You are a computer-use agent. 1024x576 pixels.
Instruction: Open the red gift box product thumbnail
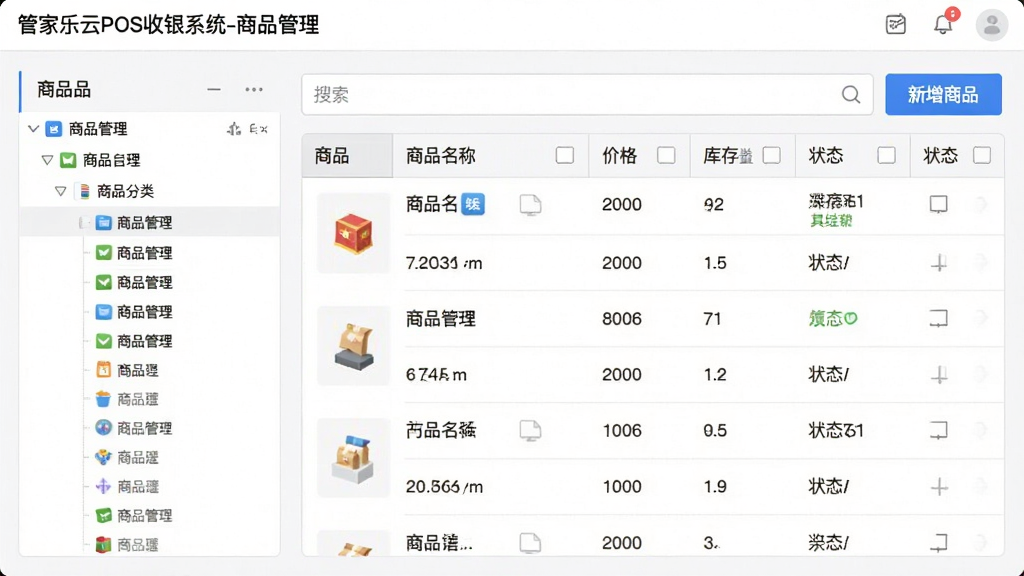coord(353,233)
